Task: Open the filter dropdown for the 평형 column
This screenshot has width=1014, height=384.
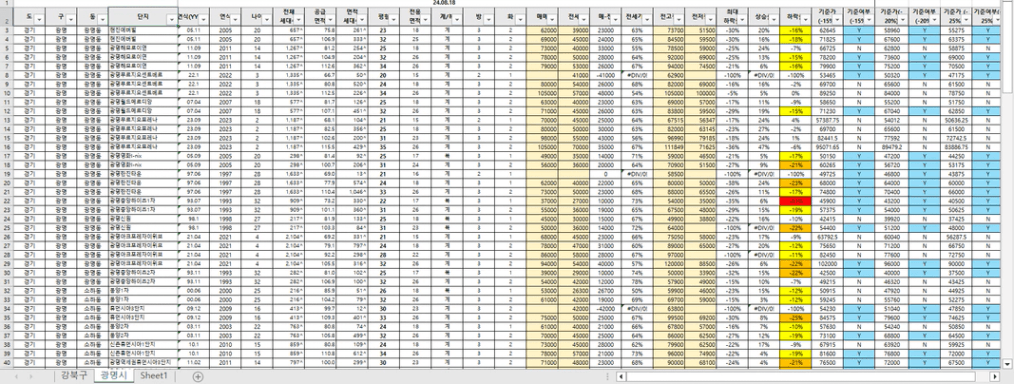Action: tap(394, 19)
